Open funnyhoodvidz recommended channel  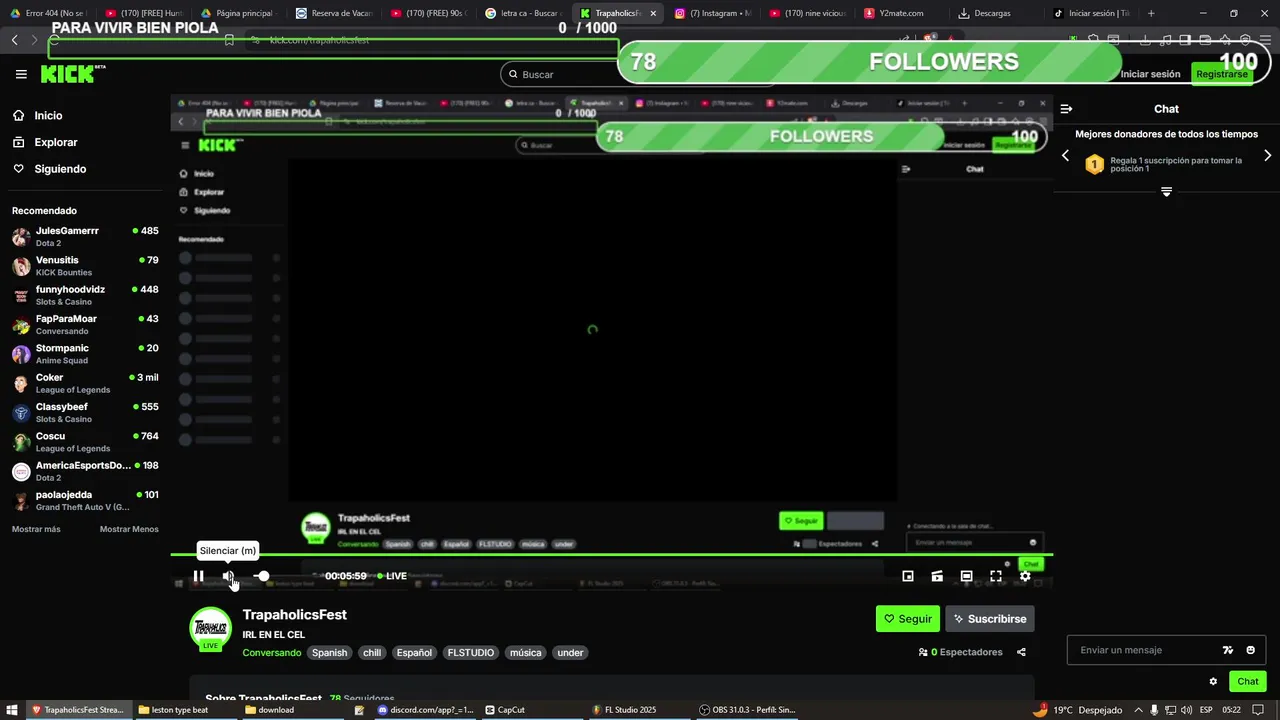(x=85, y=295)
